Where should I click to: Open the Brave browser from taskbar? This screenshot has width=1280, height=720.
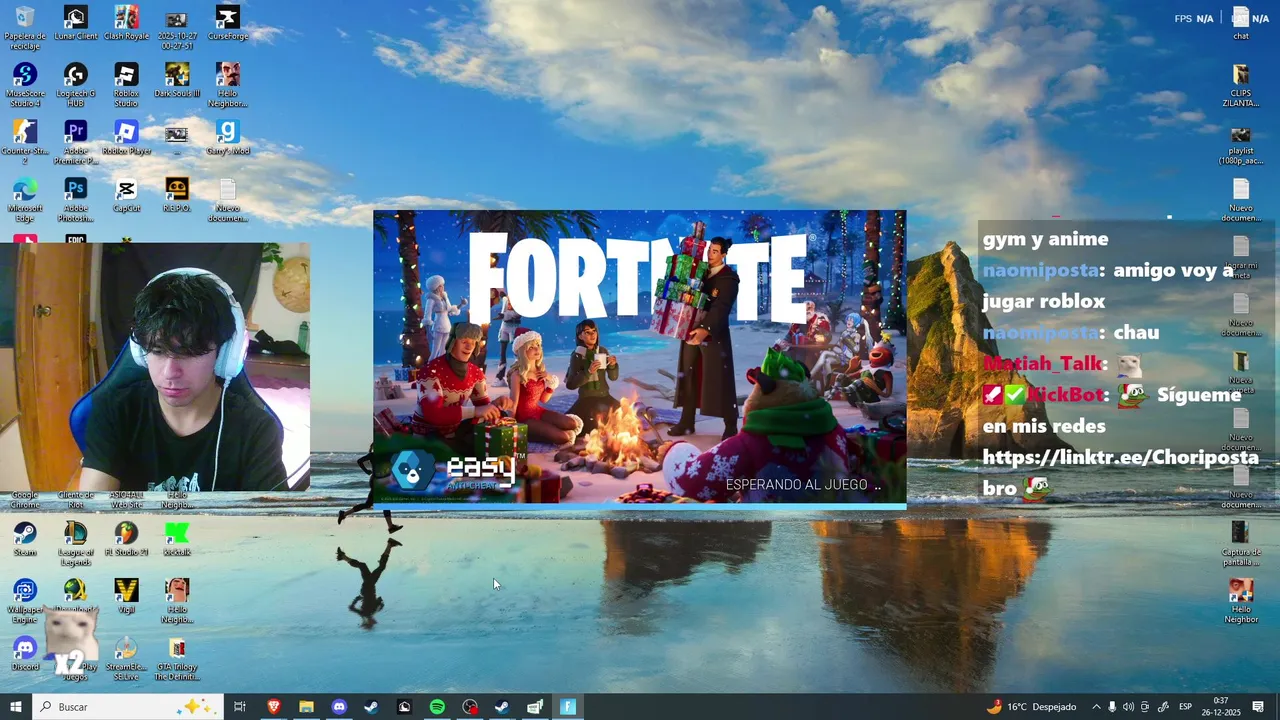click(273, 707)
